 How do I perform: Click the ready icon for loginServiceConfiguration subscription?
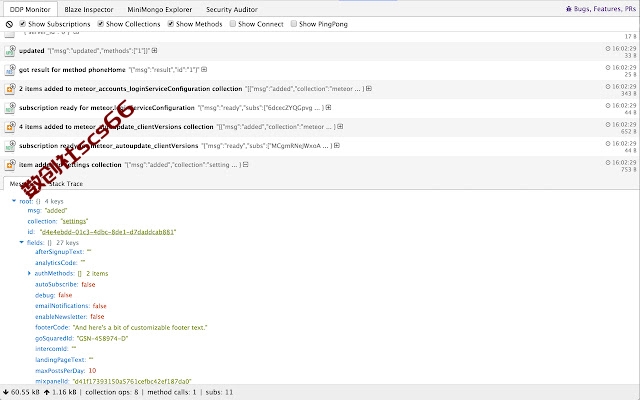[10, 108]
